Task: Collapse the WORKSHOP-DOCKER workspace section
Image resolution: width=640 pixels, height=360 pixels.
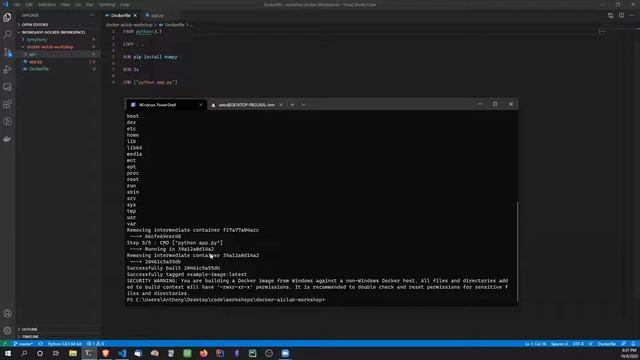Action: (58, 32)
